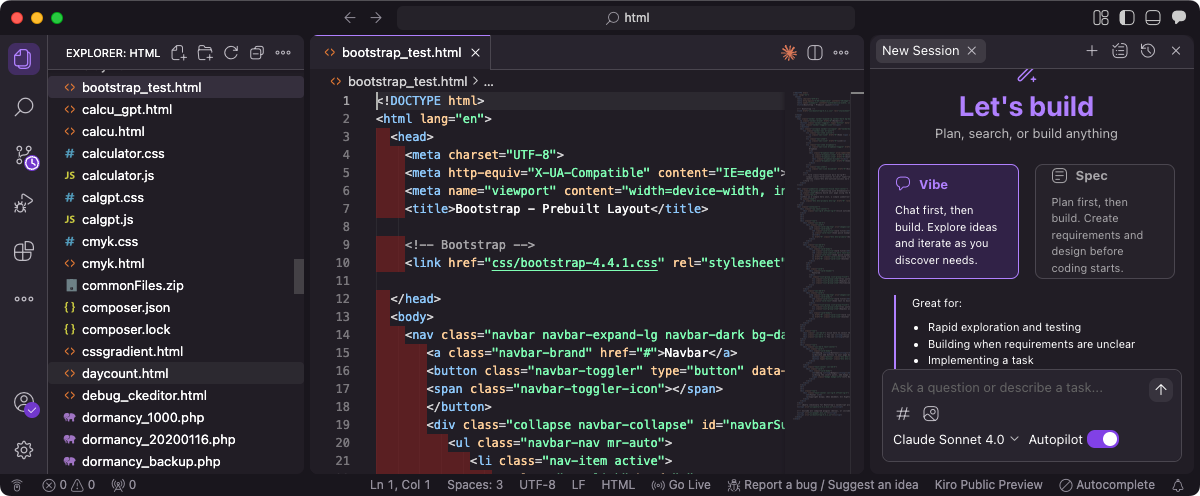1200x496 pixels.
Task: Navigate forward with the right arrow
Action: 376,18
